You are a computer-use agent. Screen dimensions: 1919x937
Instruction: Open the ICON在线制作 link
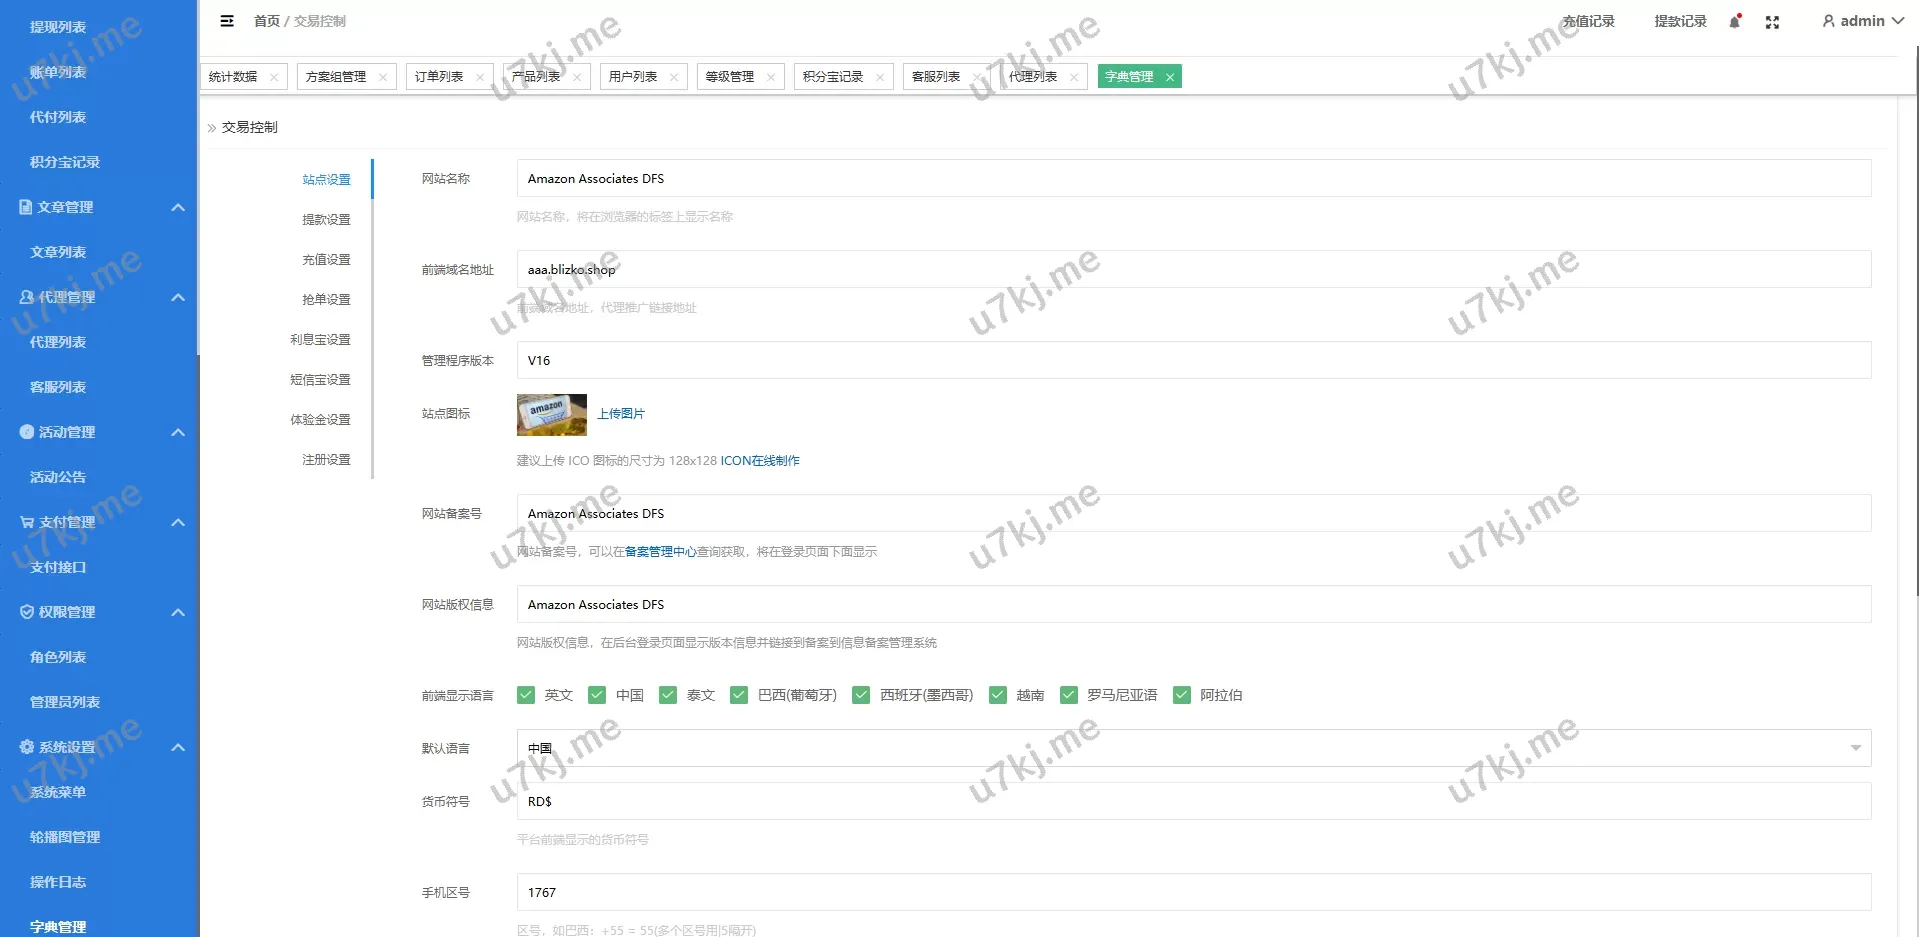(760, 461)
